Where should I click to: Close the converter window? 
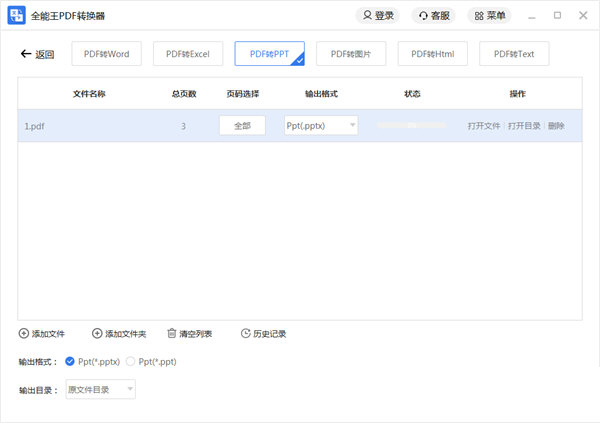(583, 15)
